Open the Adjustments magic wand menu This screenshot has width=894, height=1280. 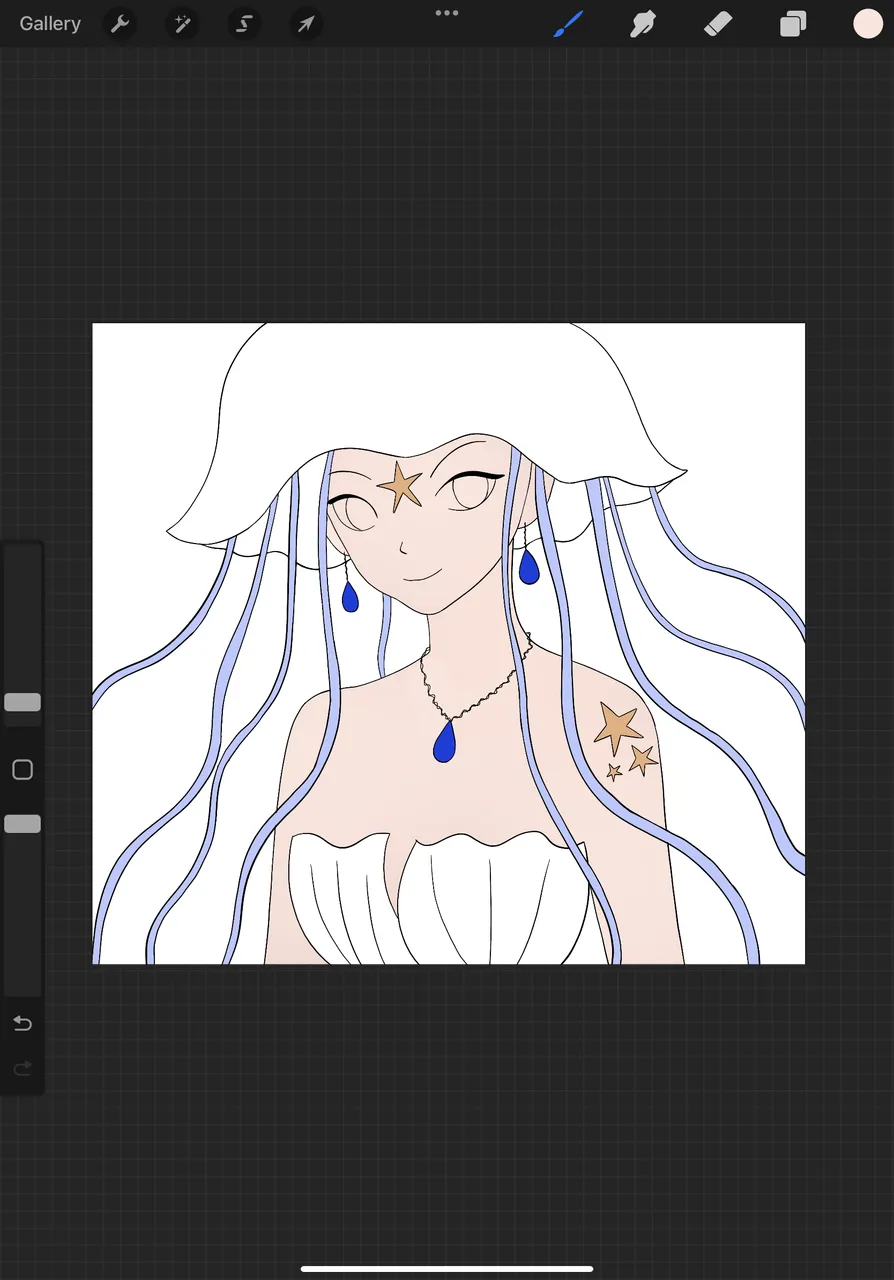pos(182,23)
